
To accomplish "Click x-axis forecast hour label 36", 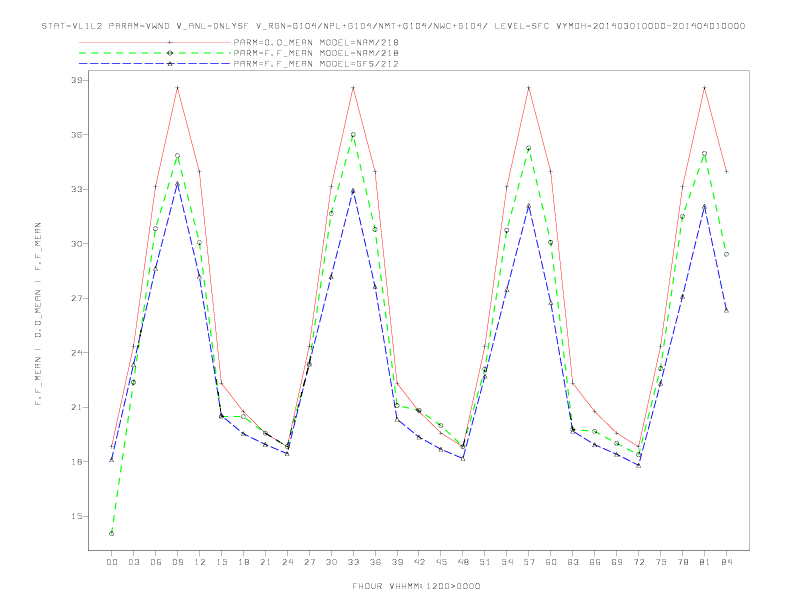I will point(375,562).
